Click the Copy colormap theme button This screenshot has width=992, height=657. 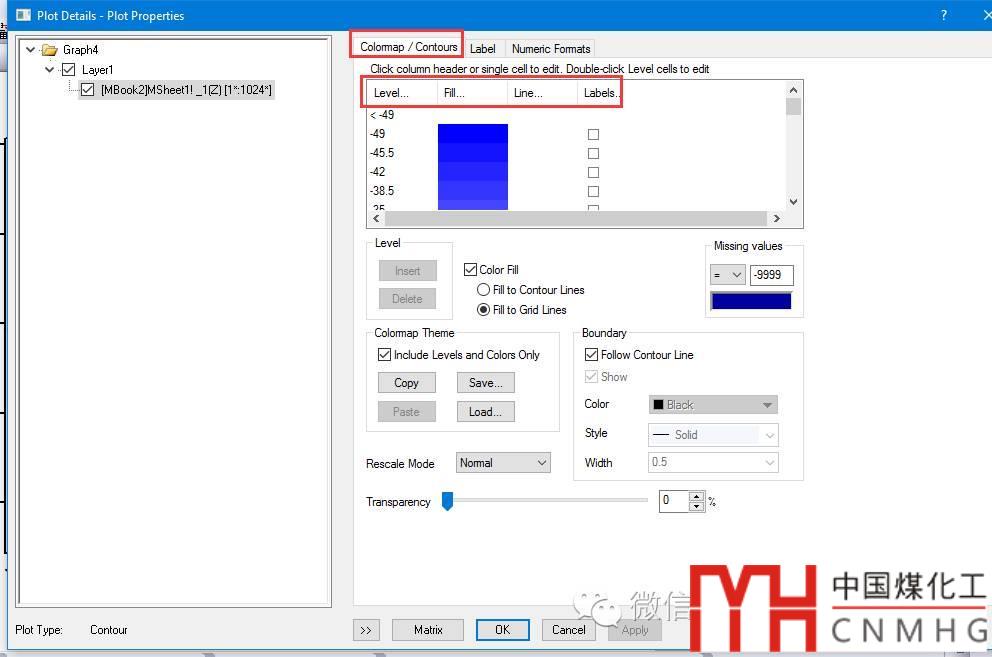point(407,383)
